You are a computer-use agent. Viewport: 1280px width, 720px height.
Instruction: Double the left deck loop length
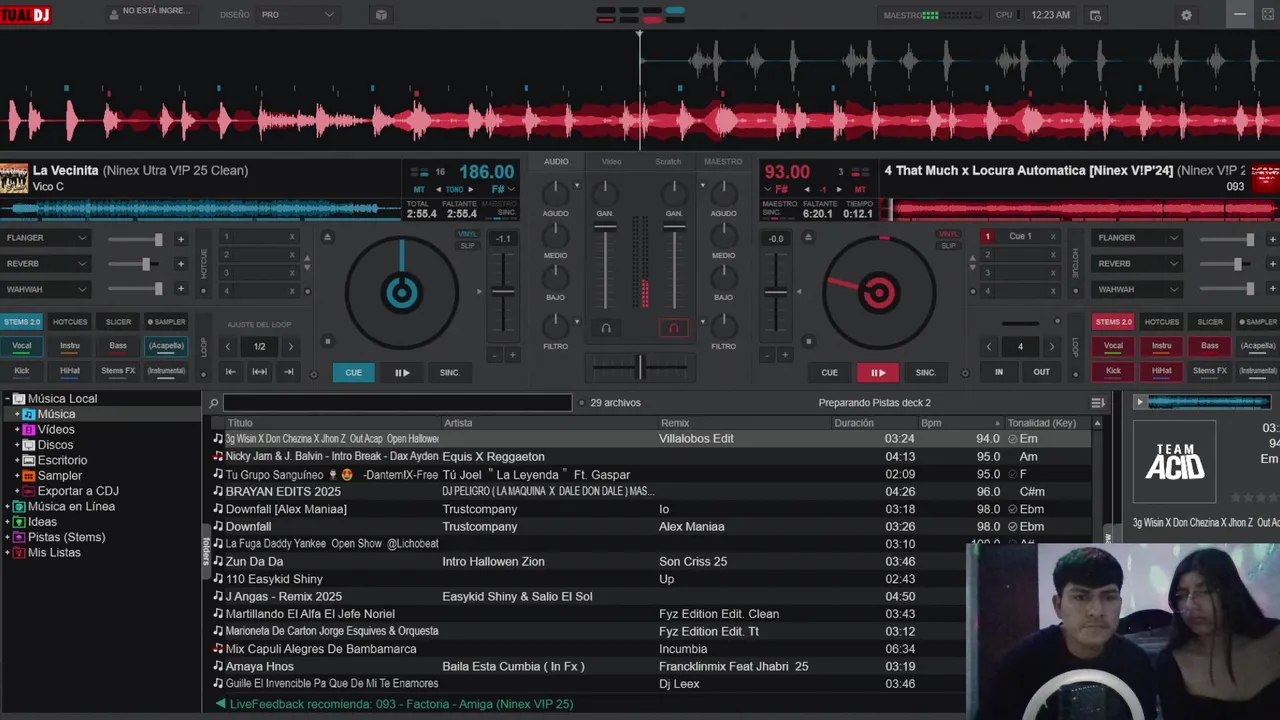[291, 347]
